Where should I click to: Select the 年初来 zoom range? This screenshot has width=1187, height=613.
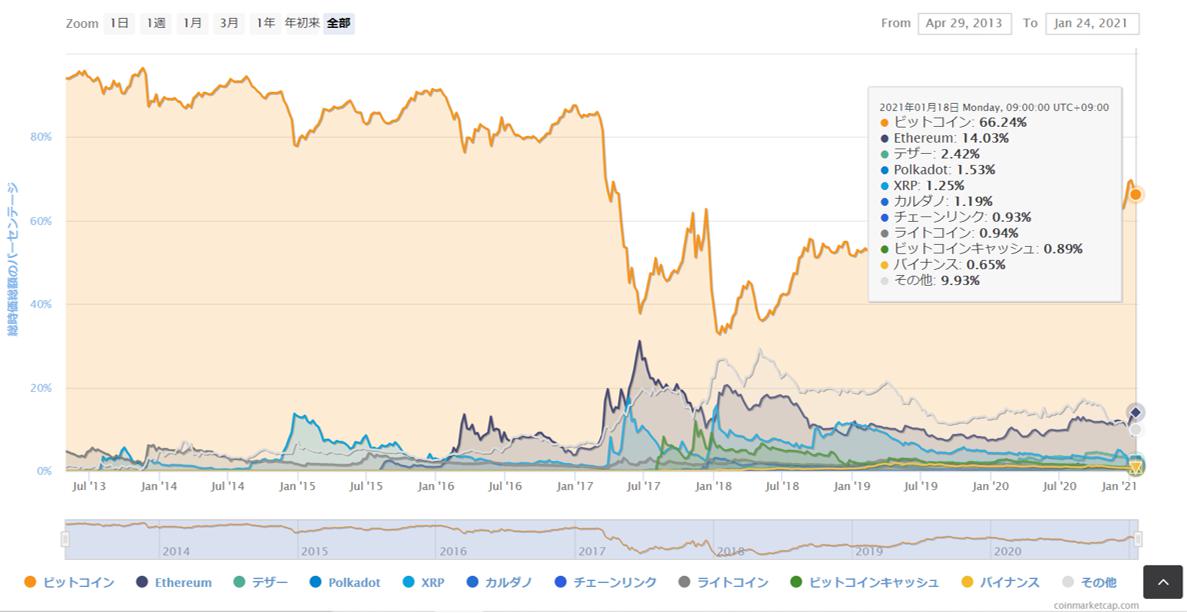point(302,23)
